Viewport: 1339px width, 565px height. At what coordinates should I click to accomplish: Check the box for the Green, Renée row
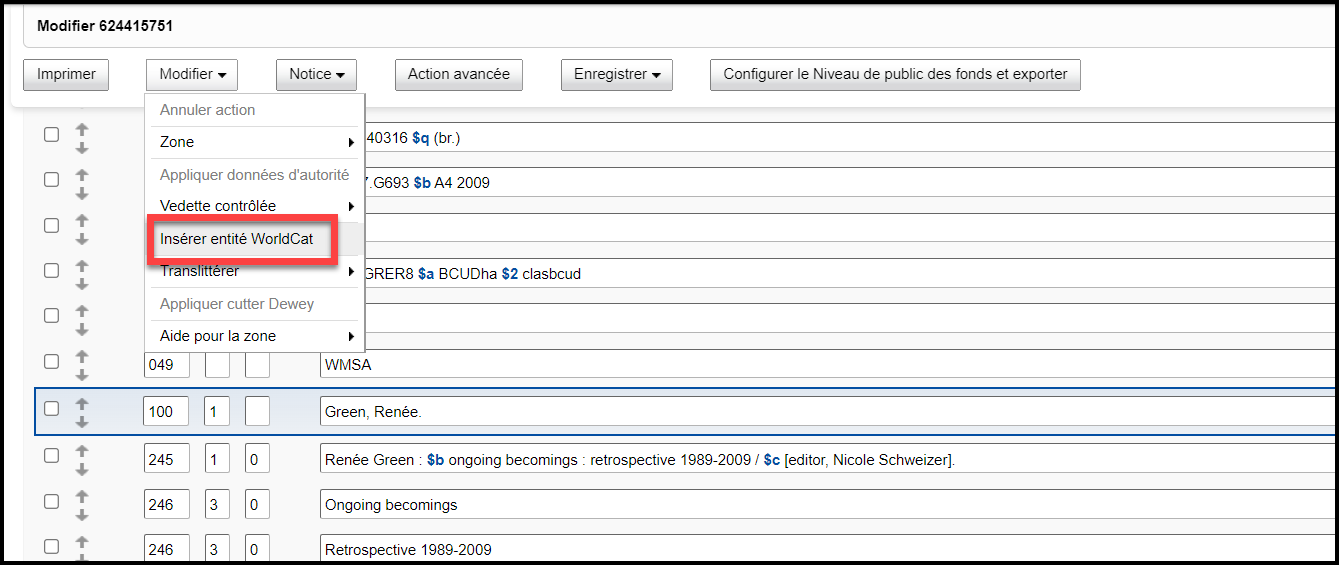tap(51, 409)
